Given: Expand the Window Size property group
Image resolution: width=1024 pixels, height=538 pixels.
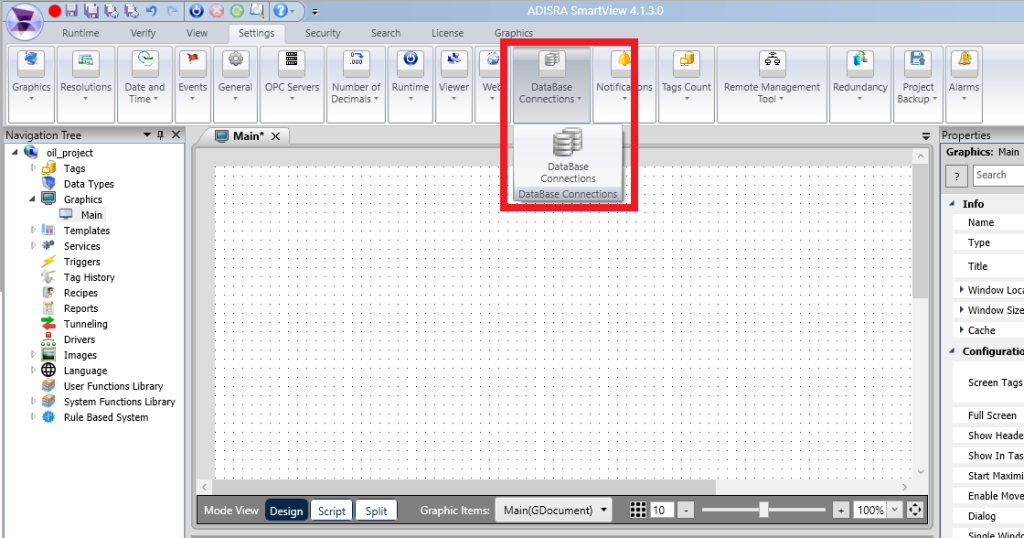Looking at the screenshot, I should coord(961,309).
